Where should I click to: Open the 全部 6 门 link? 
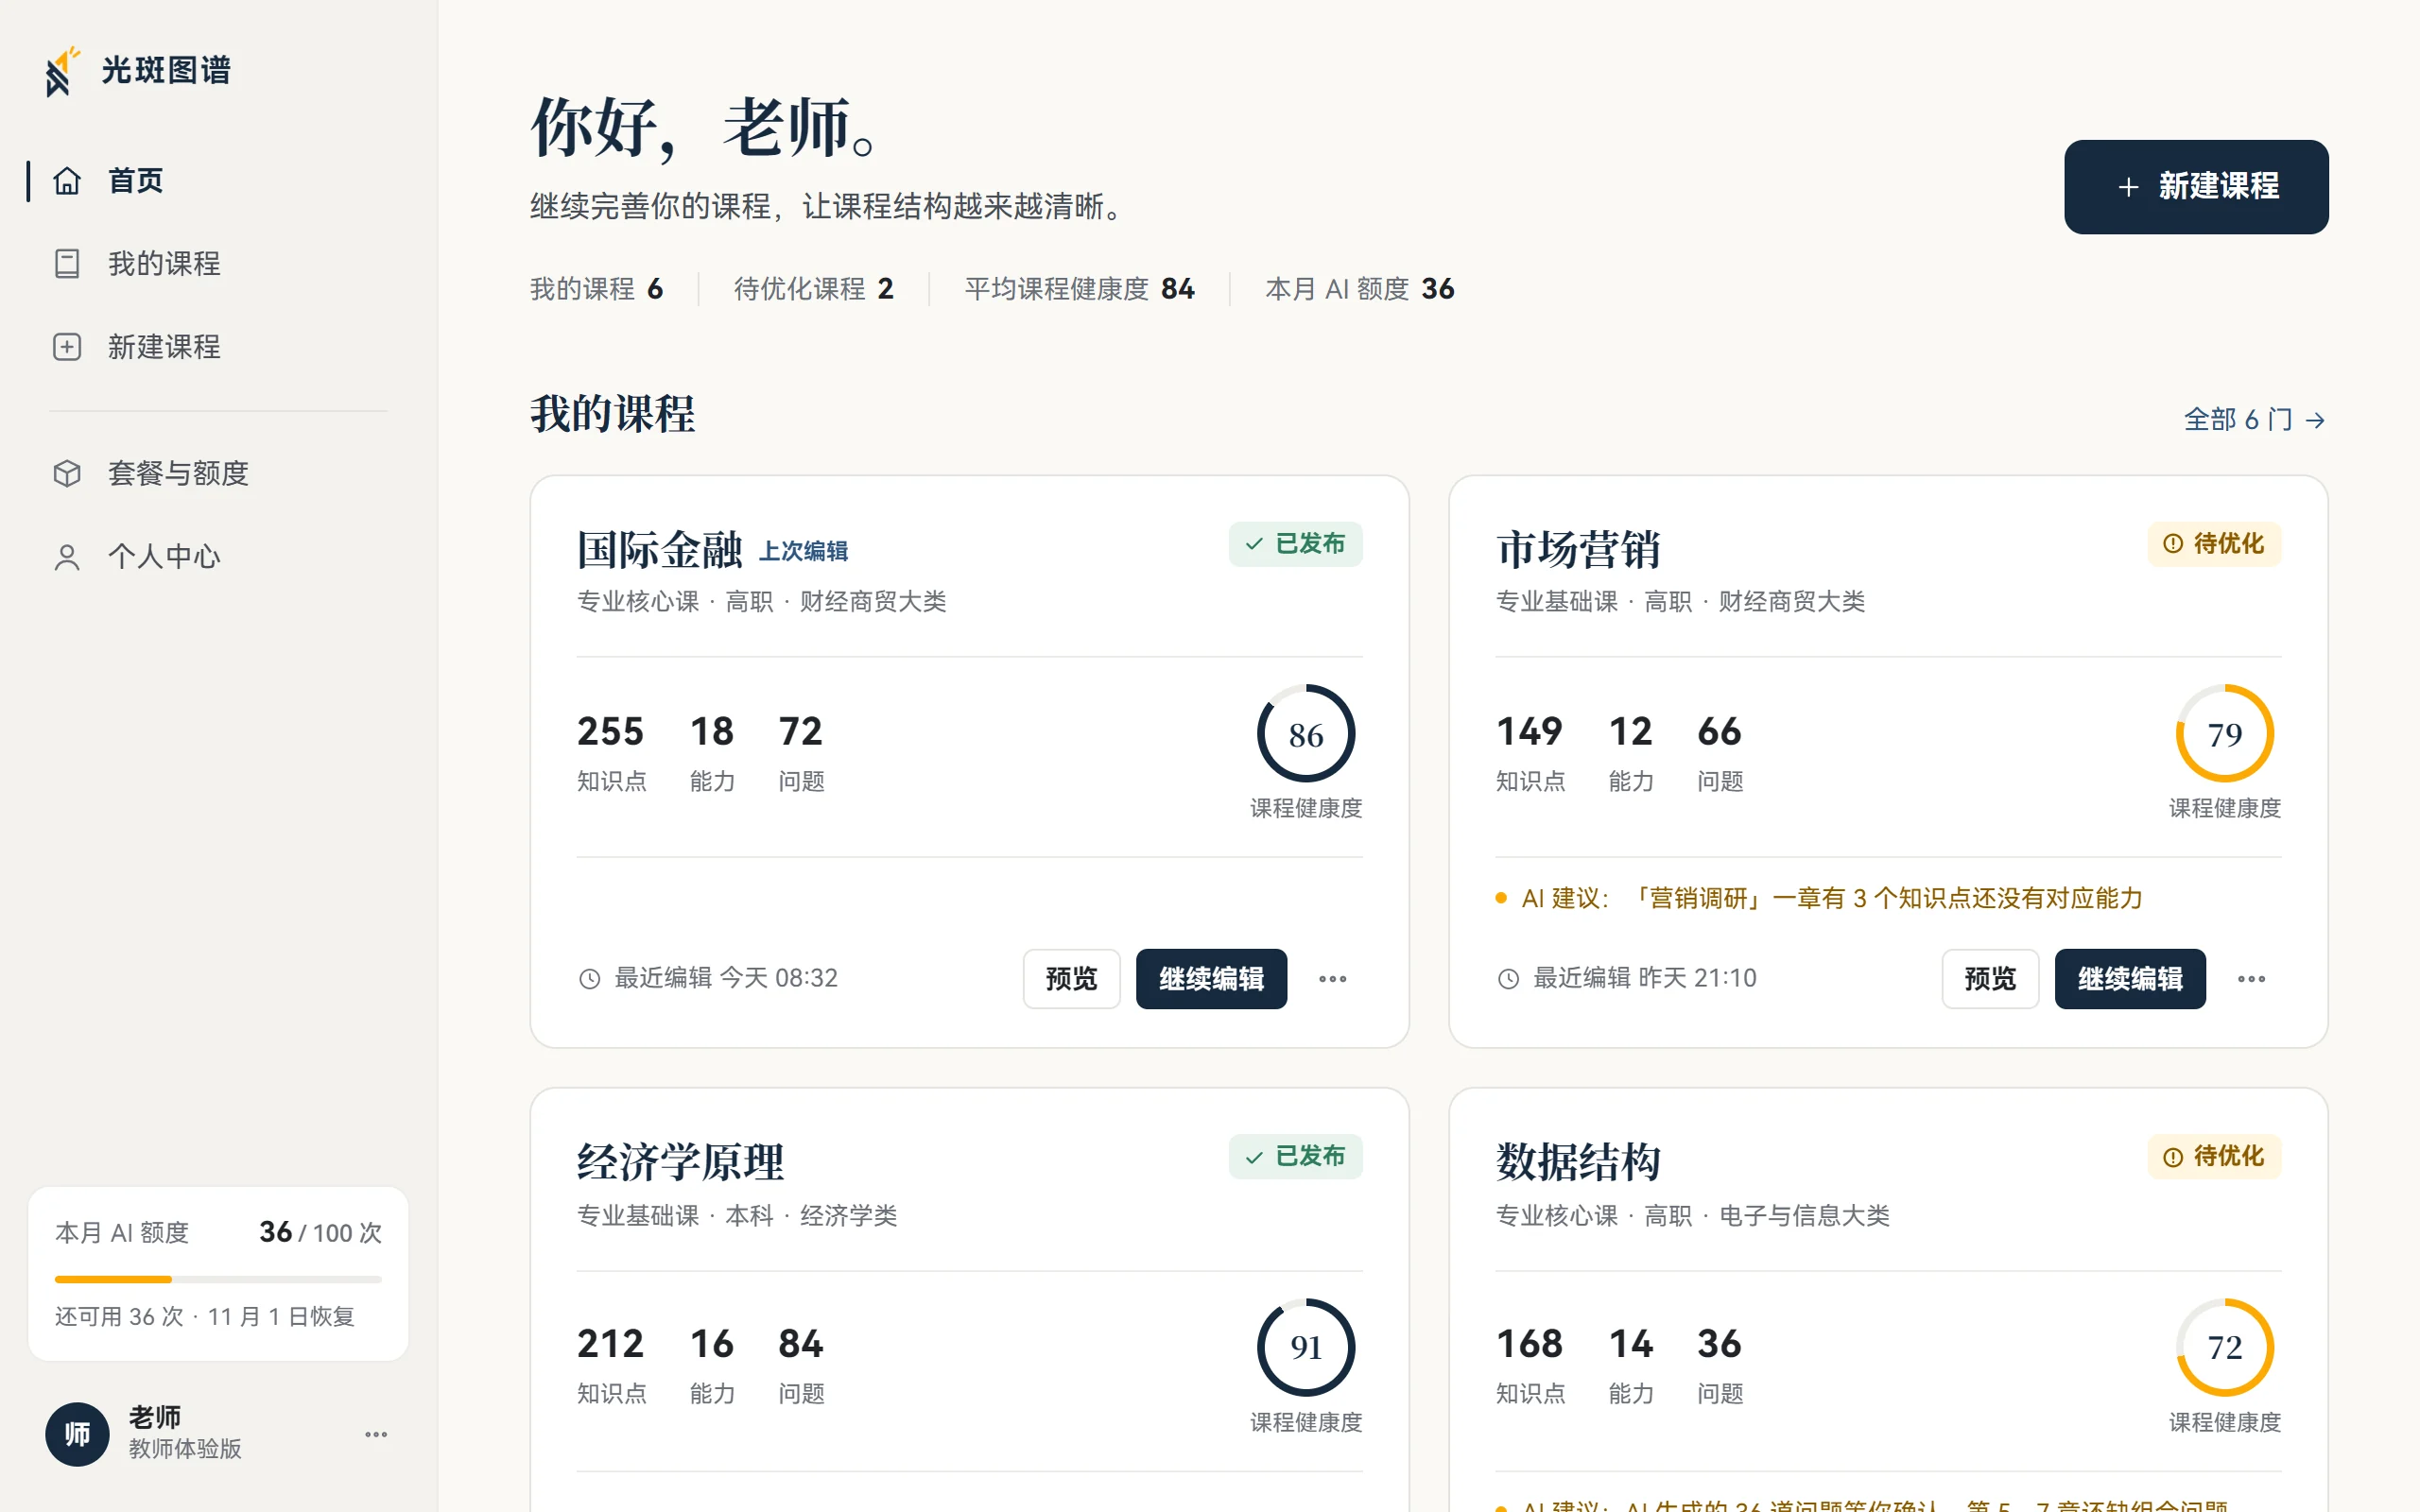pos(2255,420)
